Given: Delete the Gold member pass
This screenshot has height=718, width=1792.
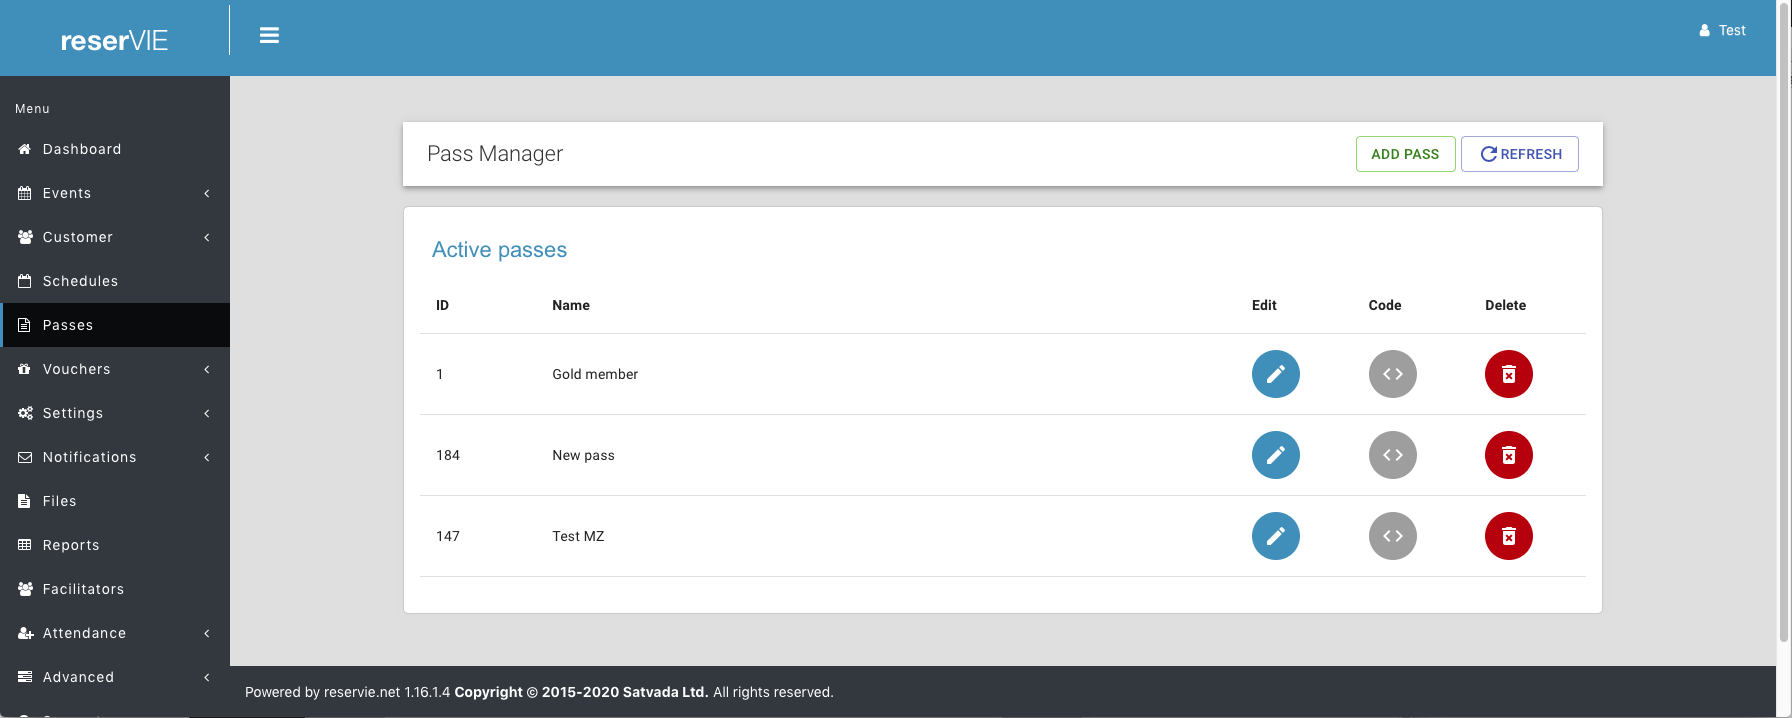Looking at the screenshot, I should click(1508, 374).
